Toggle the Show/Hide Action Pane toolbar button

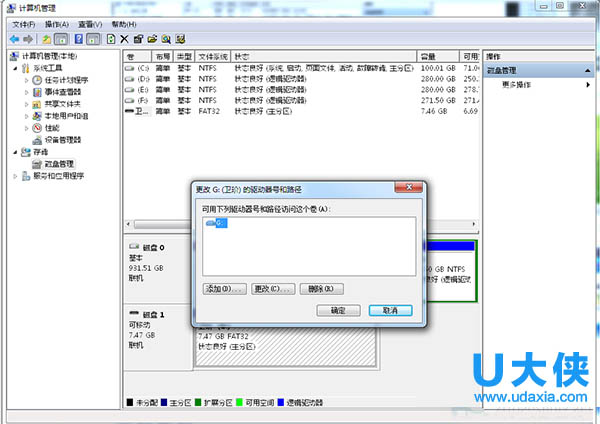coord(93,39)
